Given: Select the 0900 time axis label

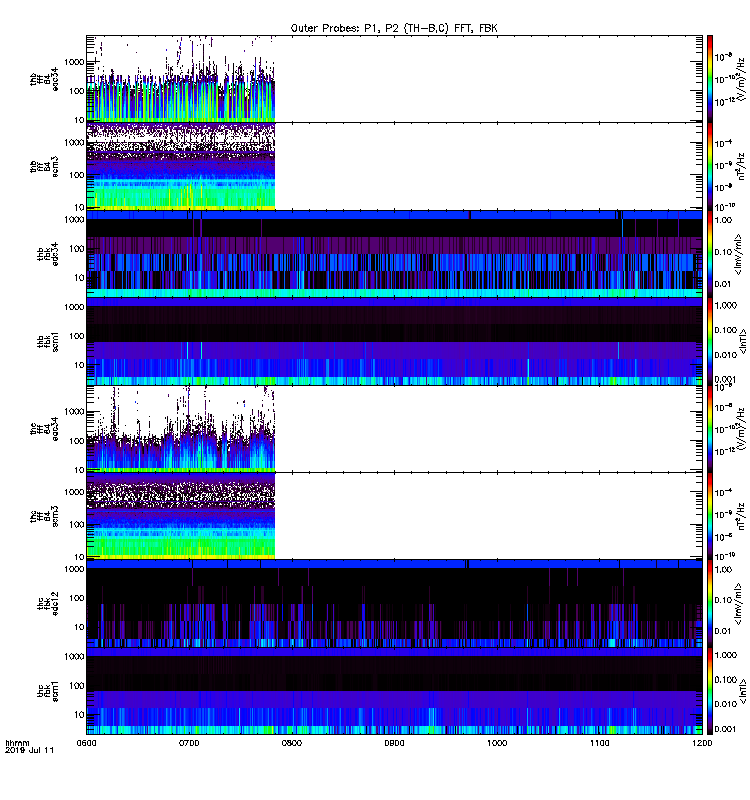Looking at the screenshot, I should [x=394, y=743].
